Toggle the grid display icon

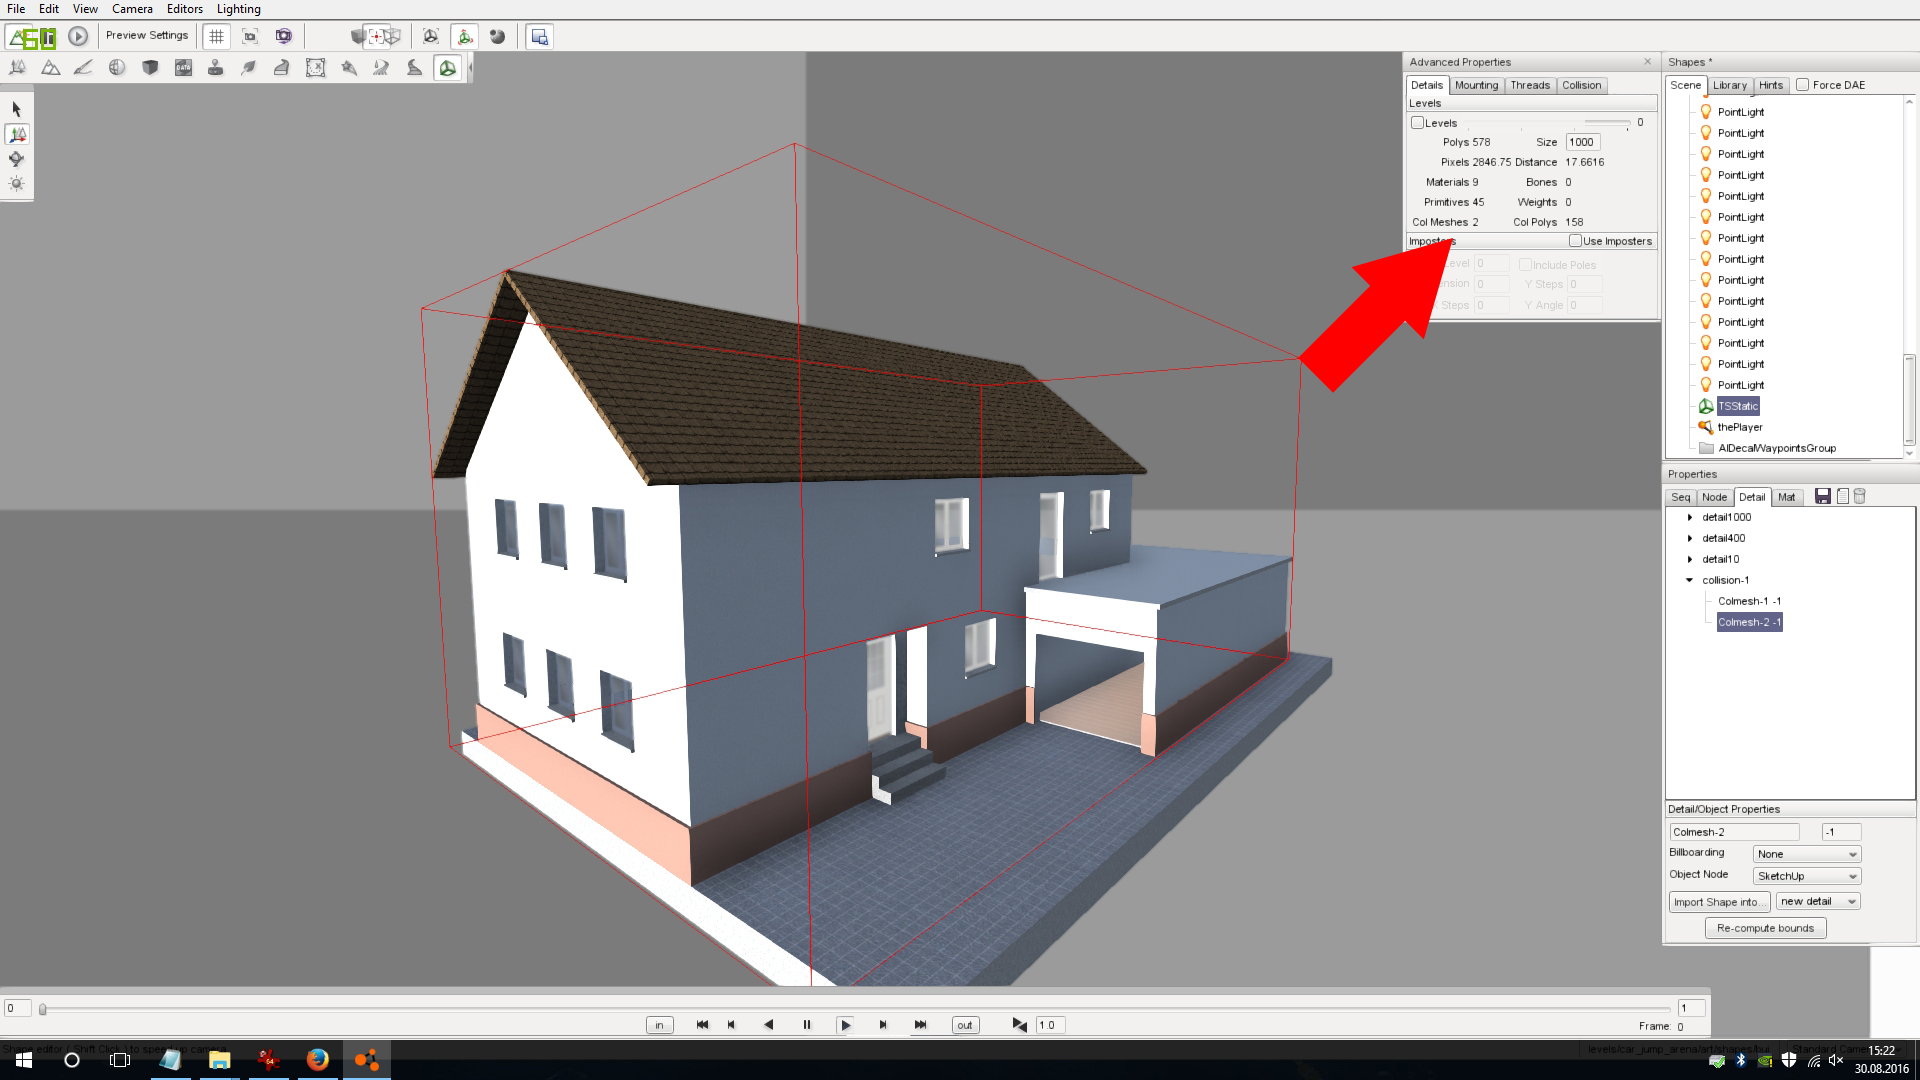pyautogui.click(x=216, y=37)
